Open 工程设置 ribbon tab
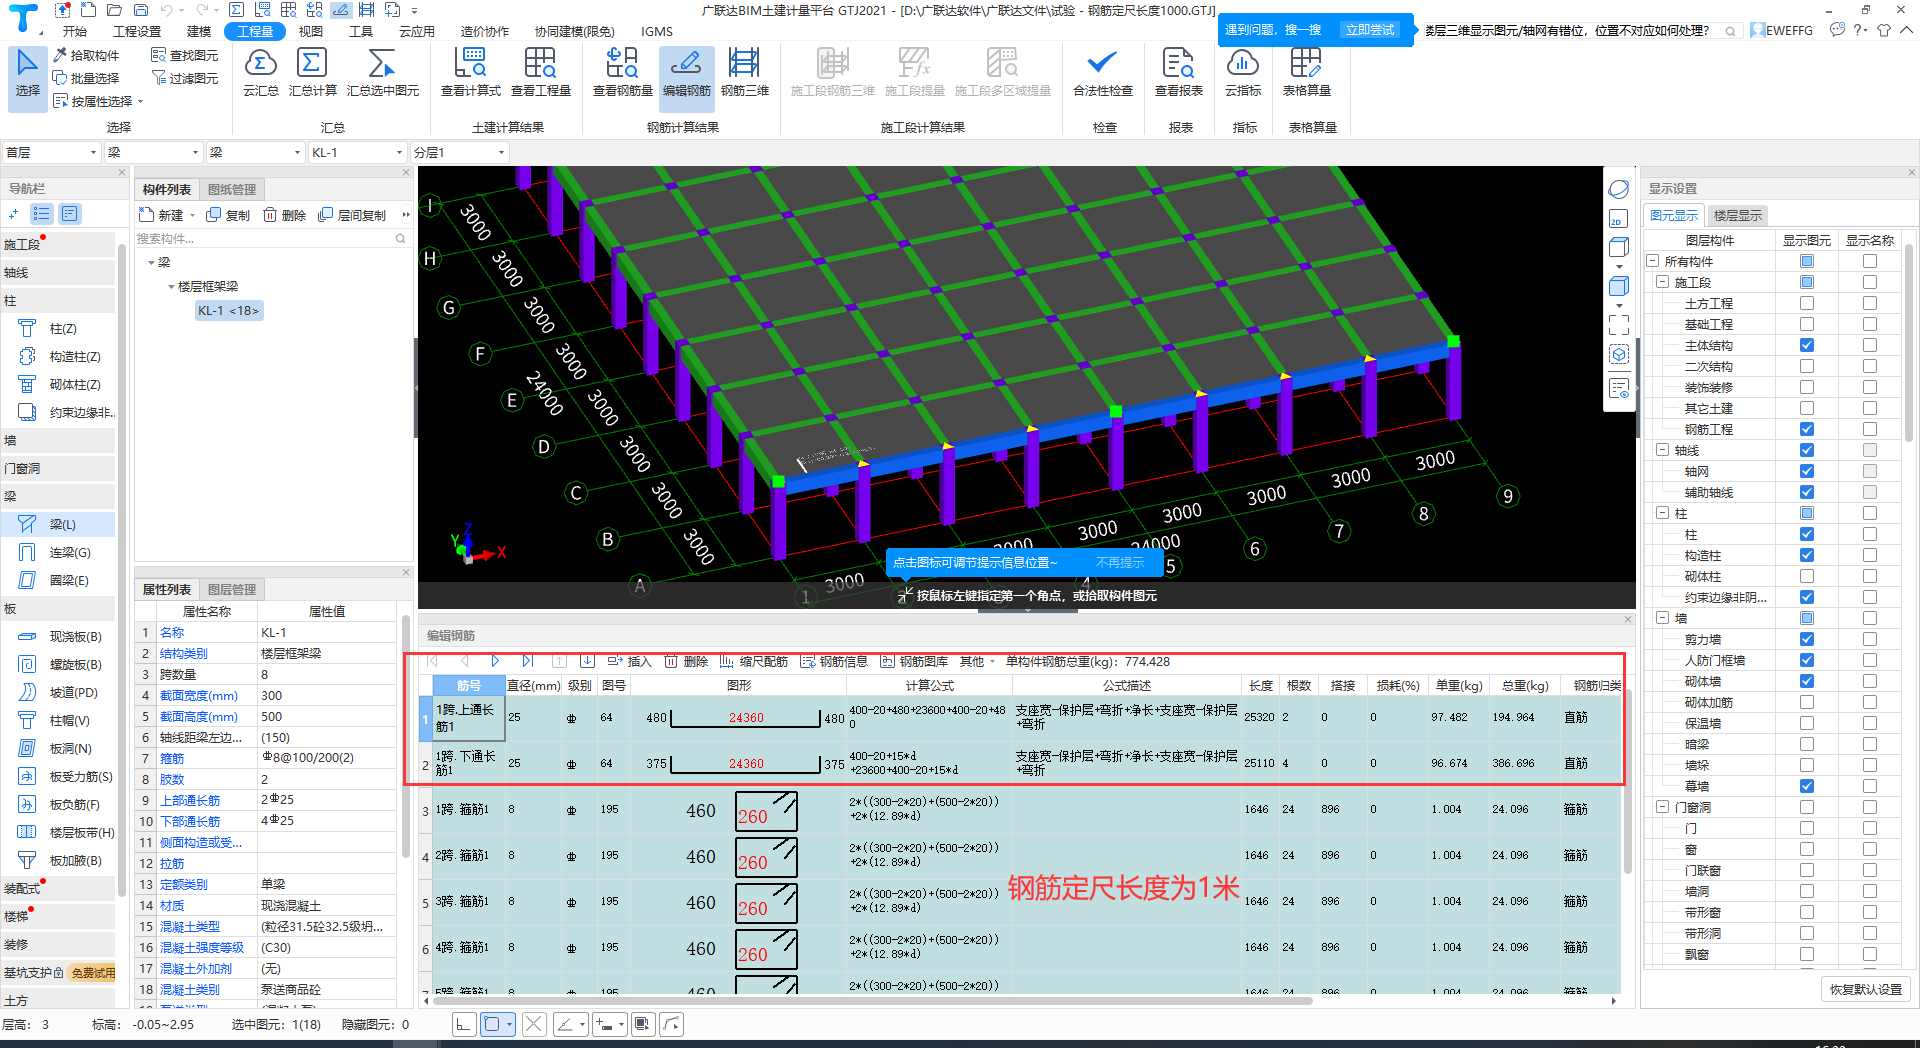 137,31
